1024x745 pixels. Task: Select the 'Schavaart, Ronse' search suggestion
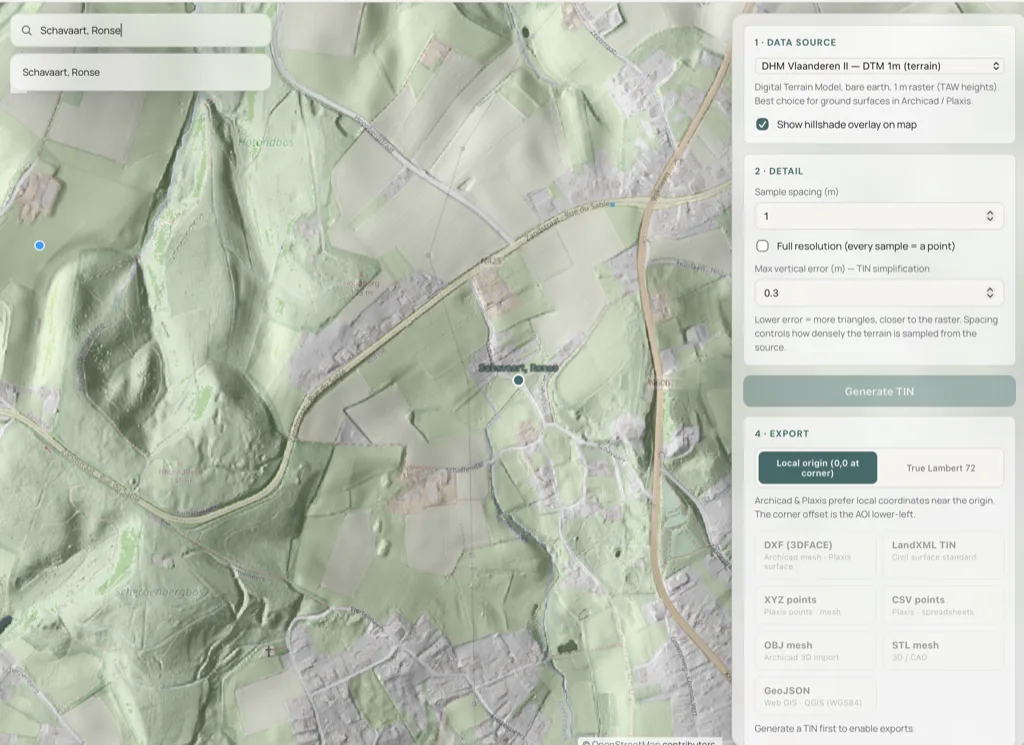point(140,72)
